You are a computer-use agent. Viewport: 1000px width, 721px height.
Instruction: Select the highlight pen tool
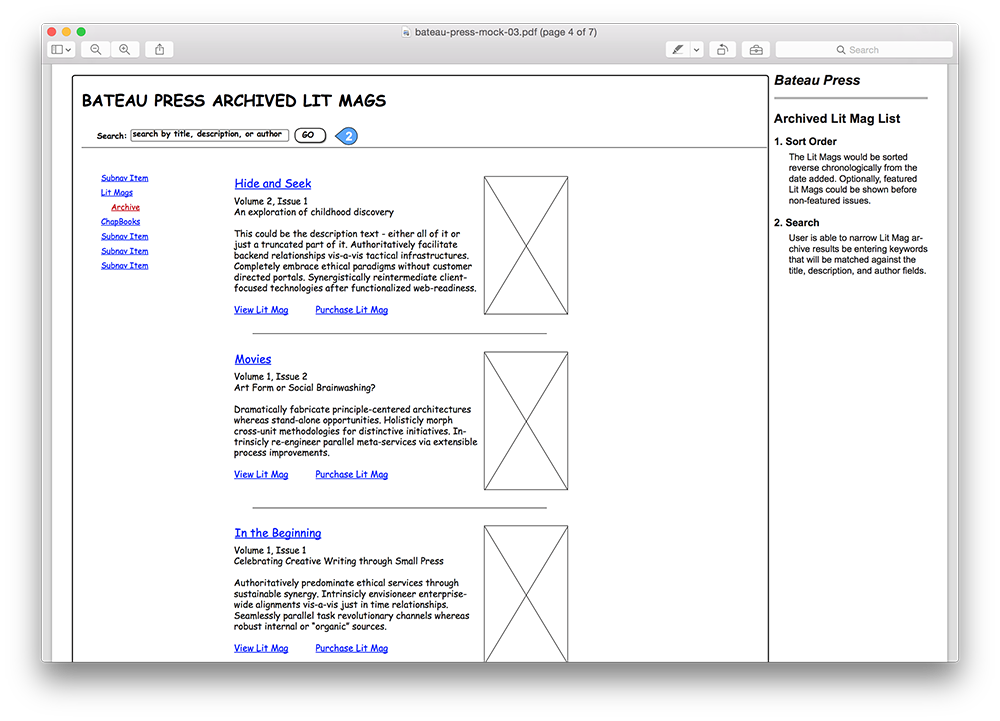(678, 49)
